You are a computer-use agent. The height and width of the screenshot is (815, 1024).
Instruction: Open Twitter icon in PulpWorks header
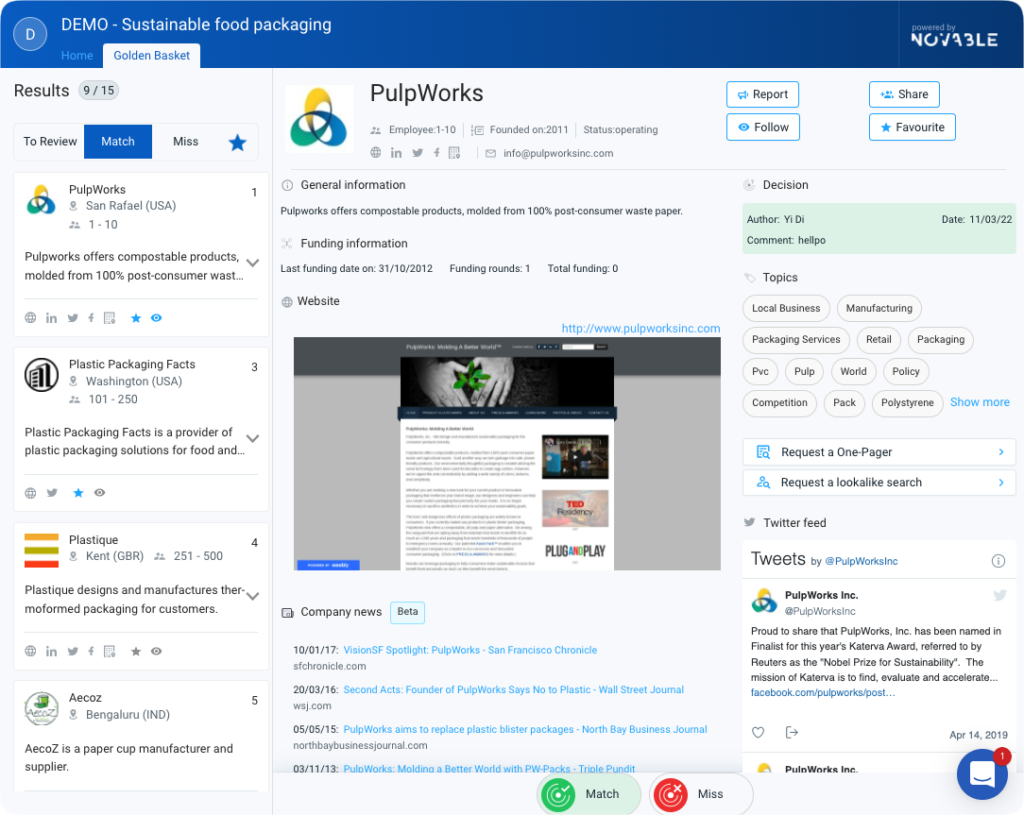point(418,153)
